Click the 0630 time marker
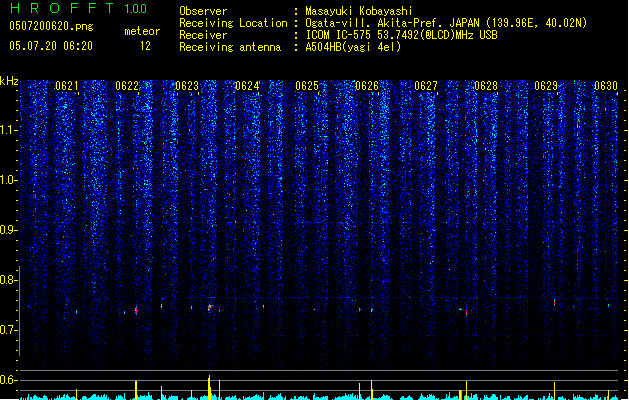This screenshot has height=400, width=629. point(606,86)
